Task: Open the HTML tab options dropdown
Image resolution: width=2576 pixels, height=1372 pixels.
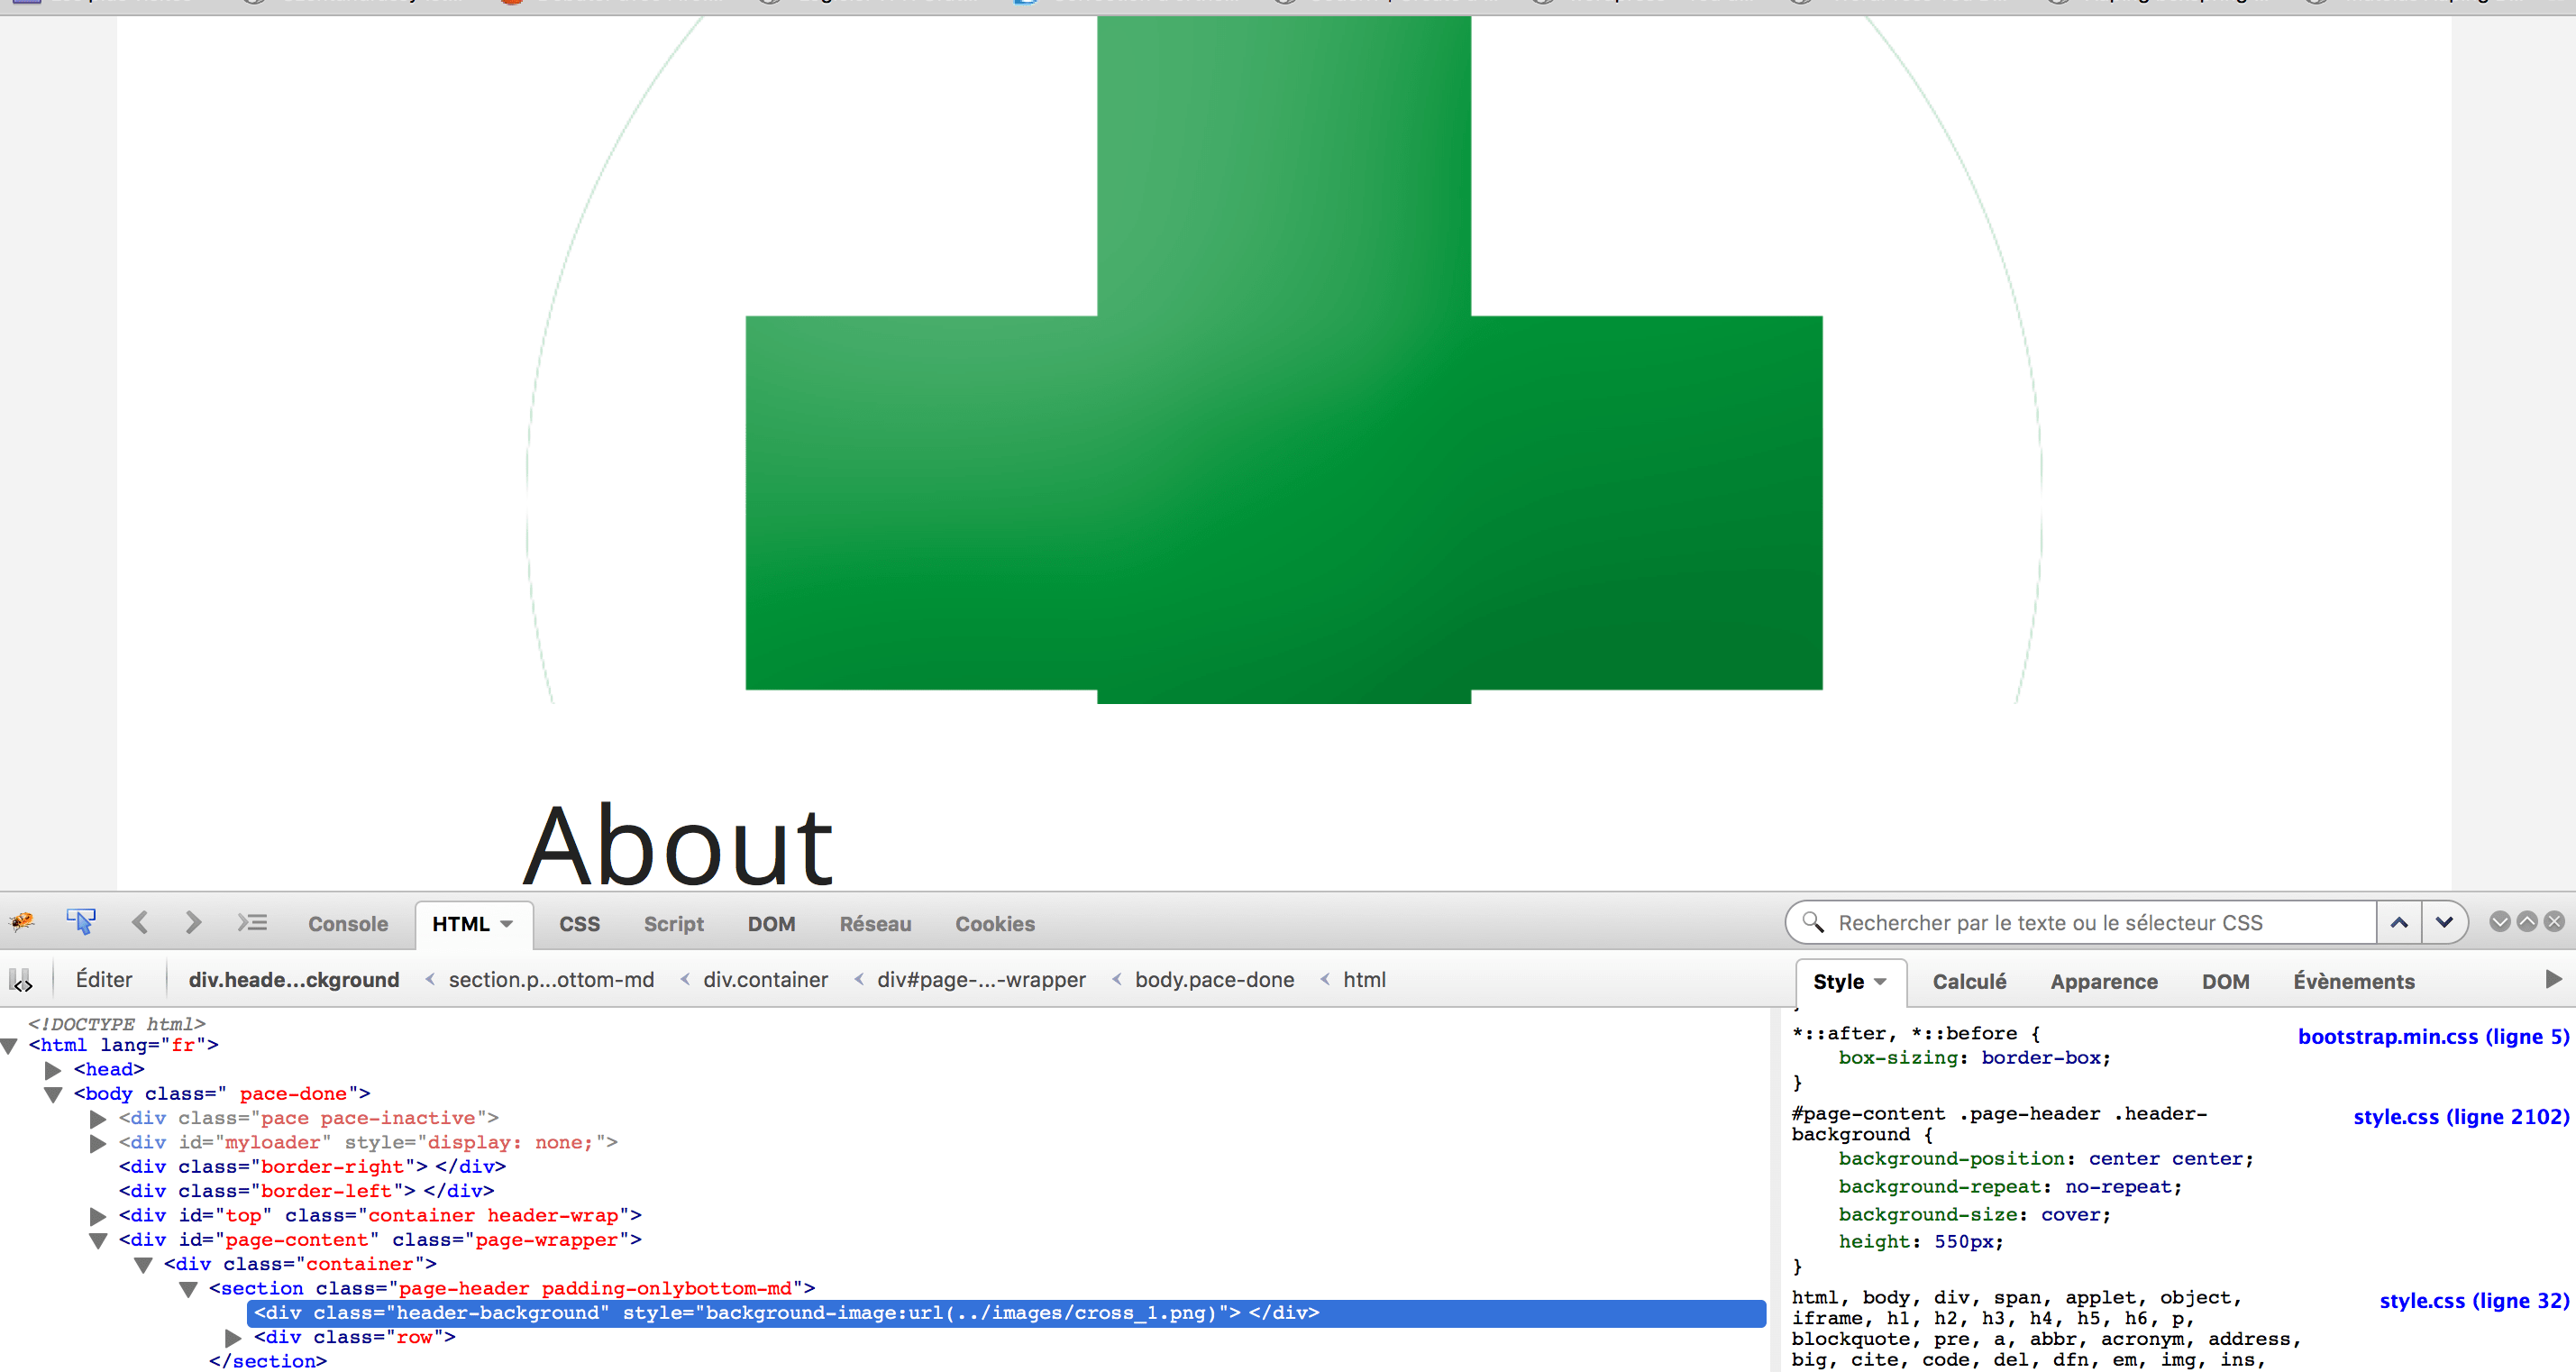Action: tap(507, 924)
